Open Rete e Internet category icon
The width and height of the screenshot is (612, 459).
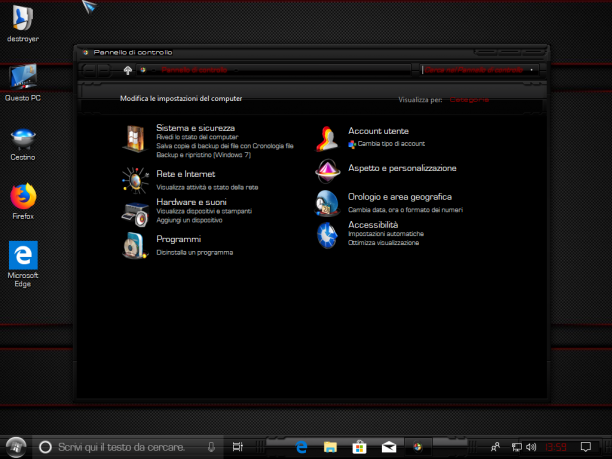[135, 180]
